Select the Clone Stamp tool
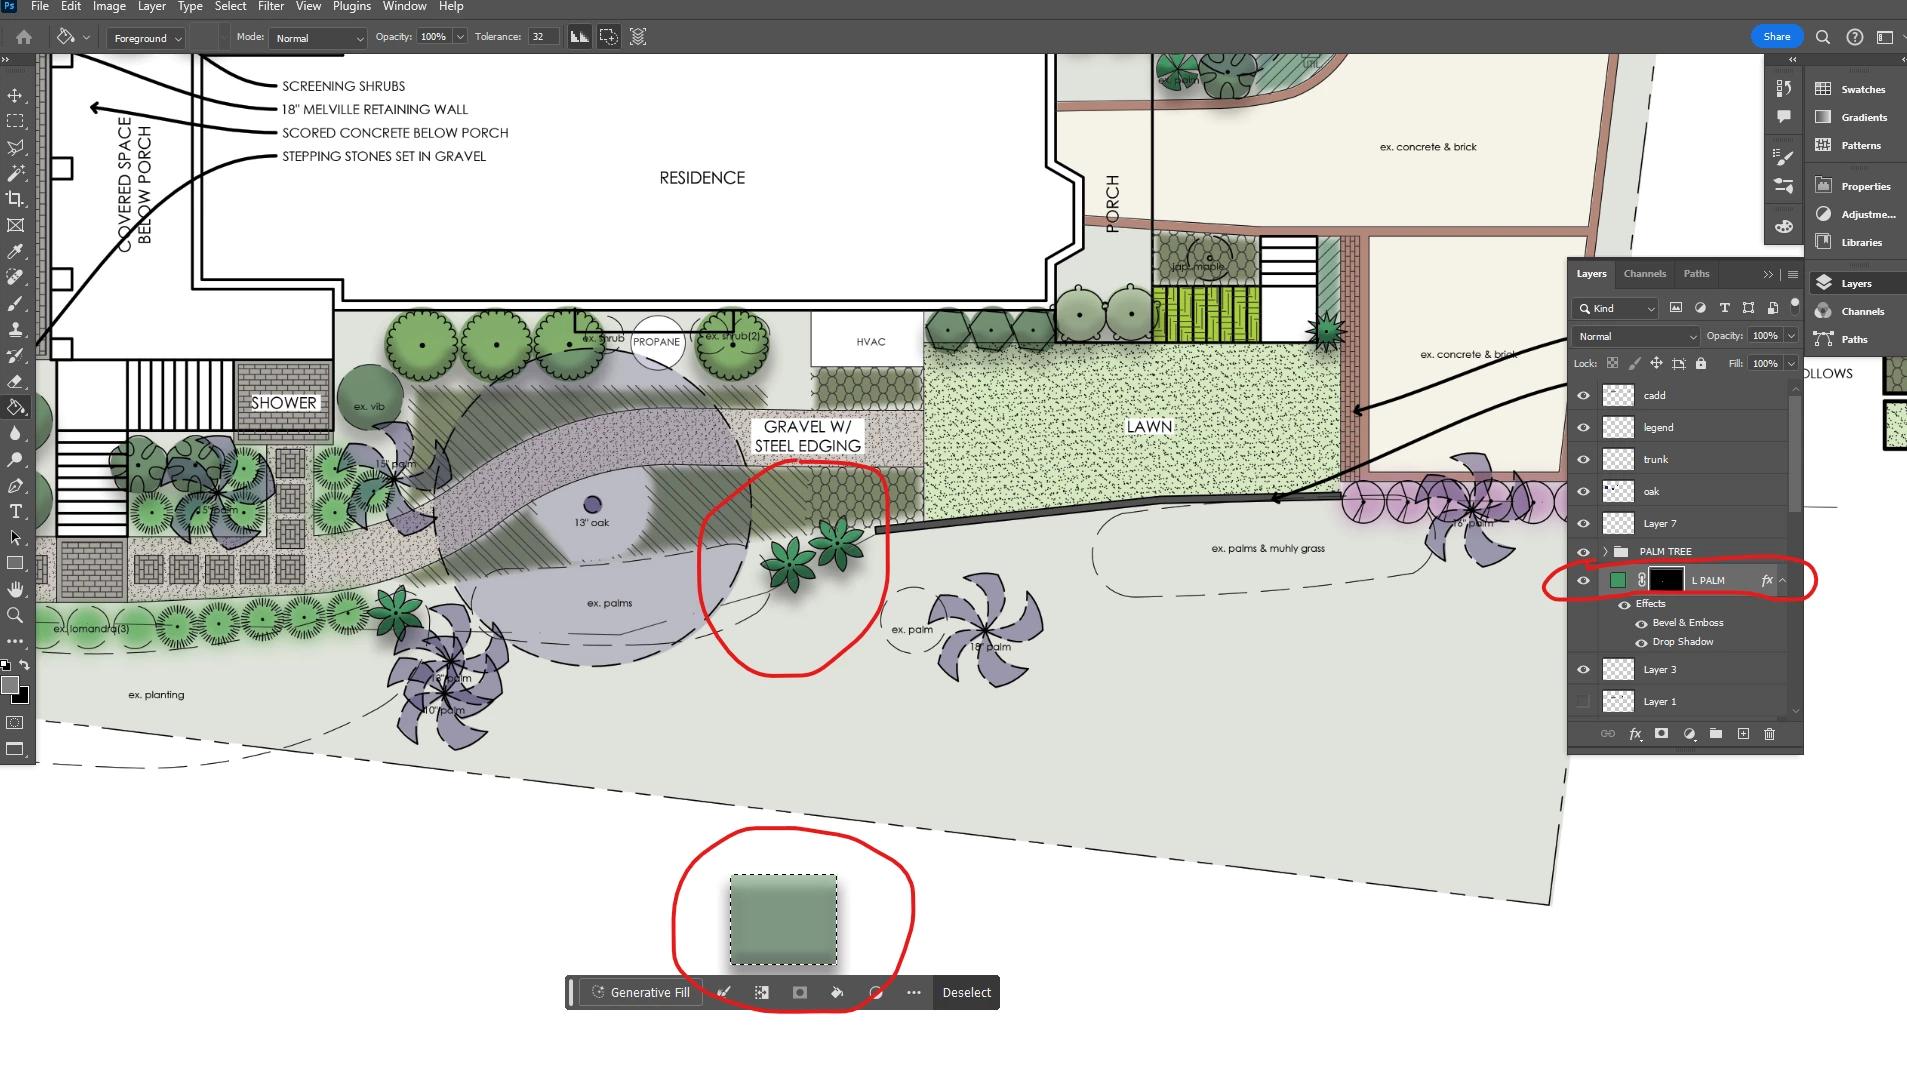 click(x=15, y=329)
